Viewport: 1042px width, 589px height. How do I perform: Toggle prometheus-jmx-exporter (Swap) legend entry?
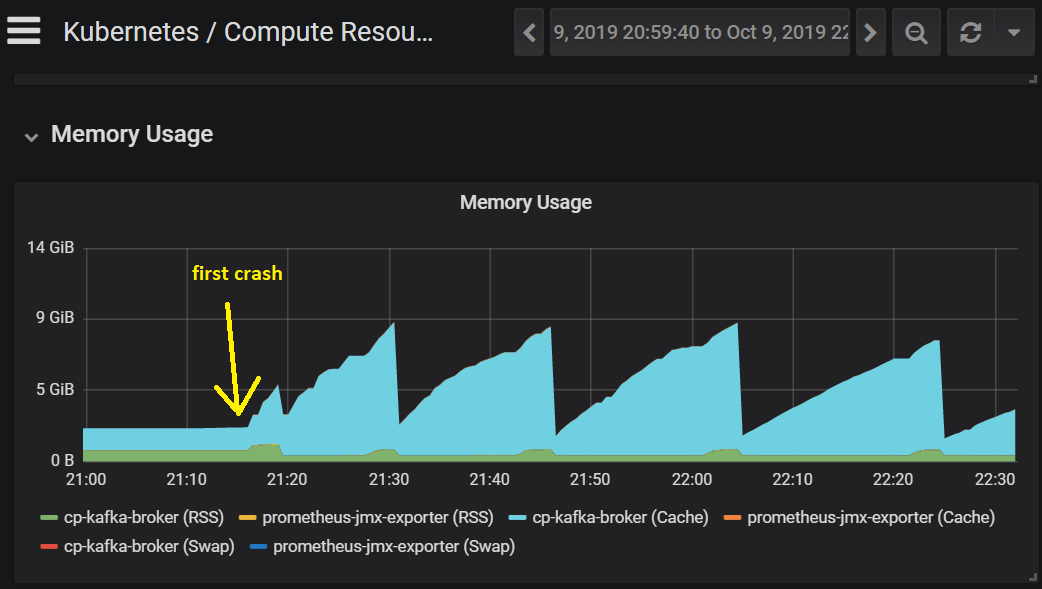[x=393, y=546]
